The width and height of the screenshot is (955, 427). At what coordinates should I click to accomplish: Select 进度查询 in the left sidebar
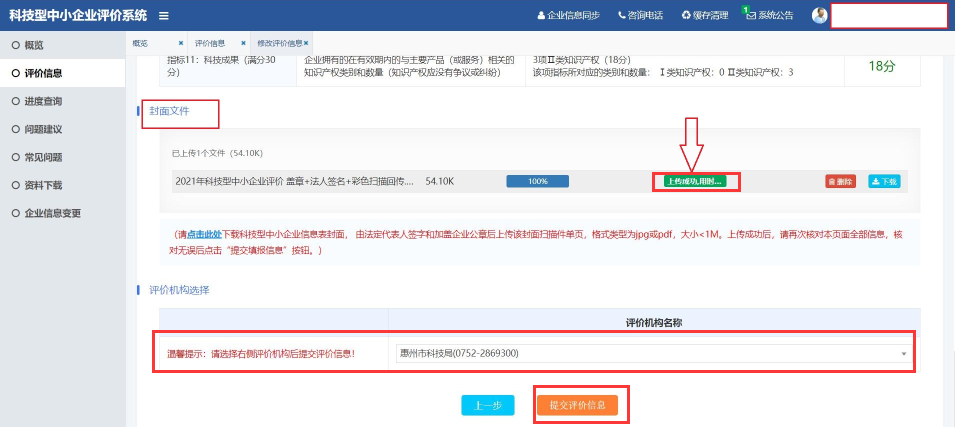[x=43, y=101]
